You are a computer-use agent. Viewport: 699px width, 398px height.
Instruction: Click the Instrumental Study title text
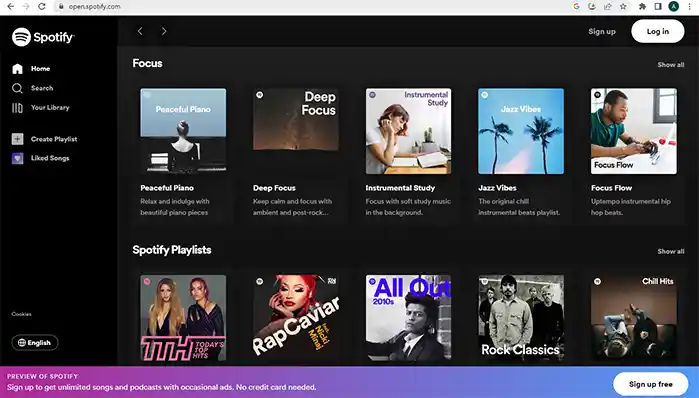pyautogui.click(x=400, y=188)
